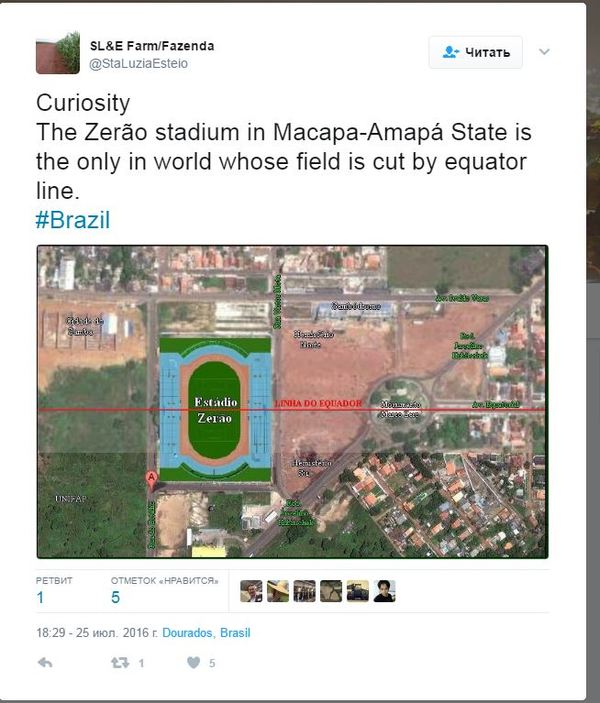Click the @StaLuziaEsteio handle
600x703 pixels.
[x=139, y=63]
